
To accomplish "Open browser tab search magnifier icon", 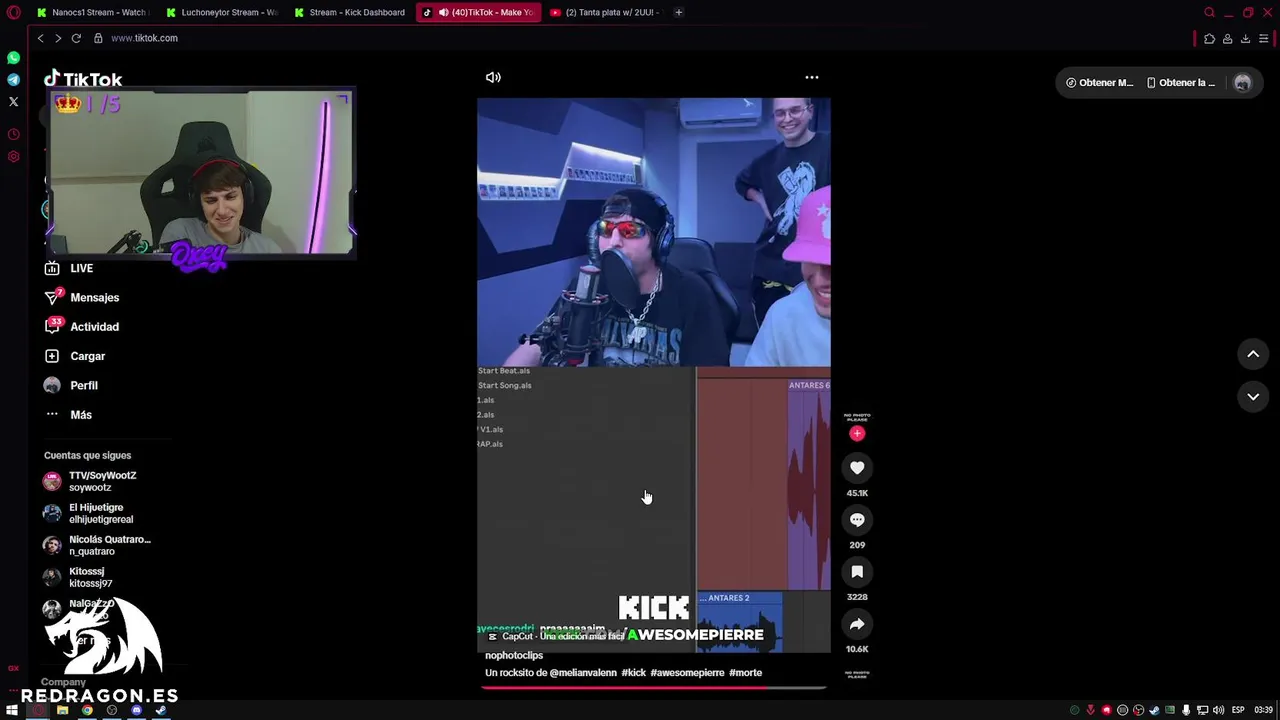I will click(1209, 12).
